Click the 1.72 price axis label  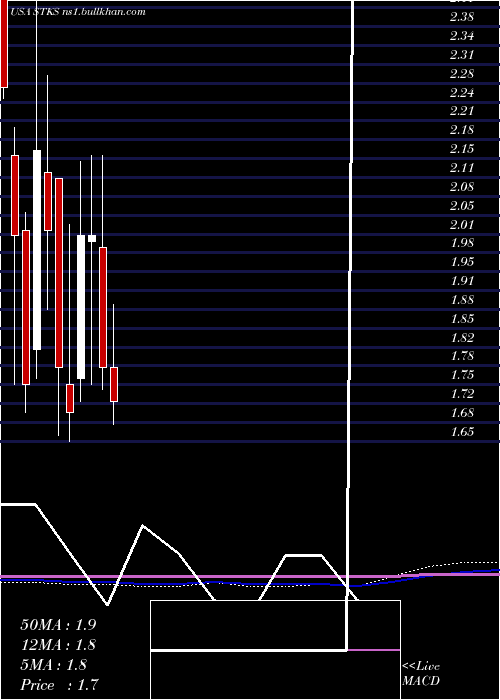462,394
